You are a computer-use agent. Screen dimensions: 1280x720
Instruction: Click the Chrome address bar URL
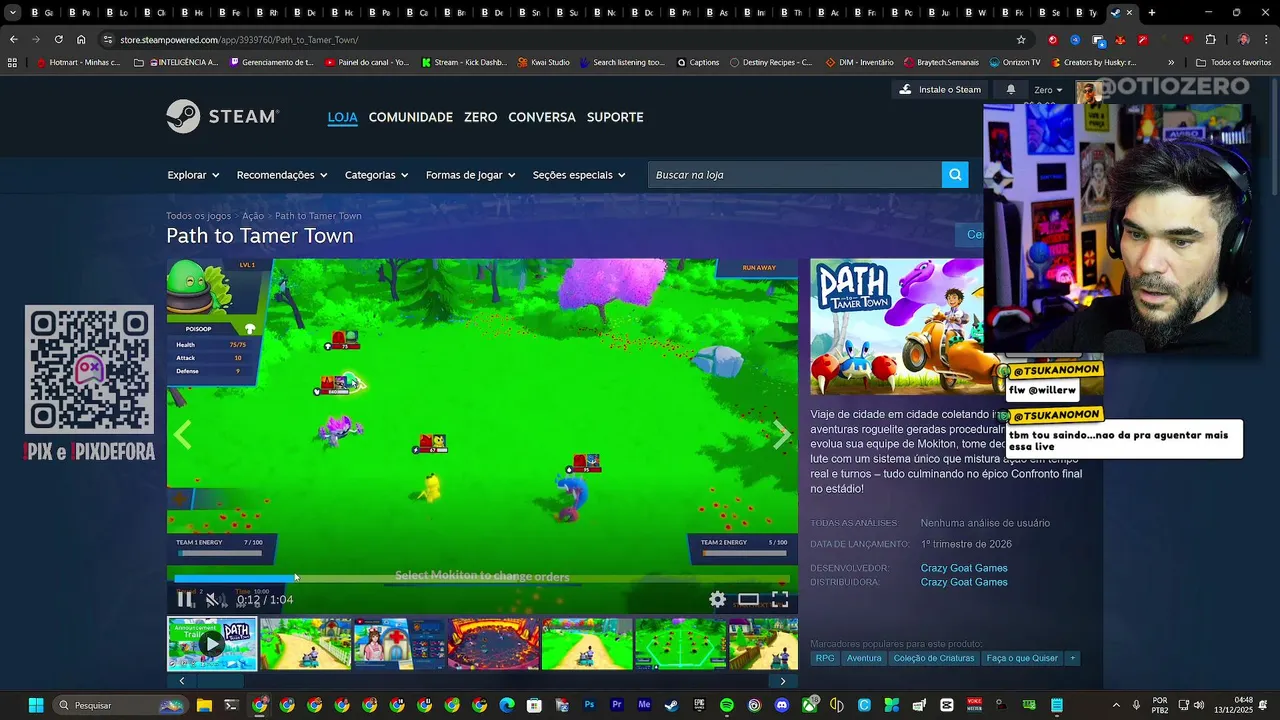[239, 40]
